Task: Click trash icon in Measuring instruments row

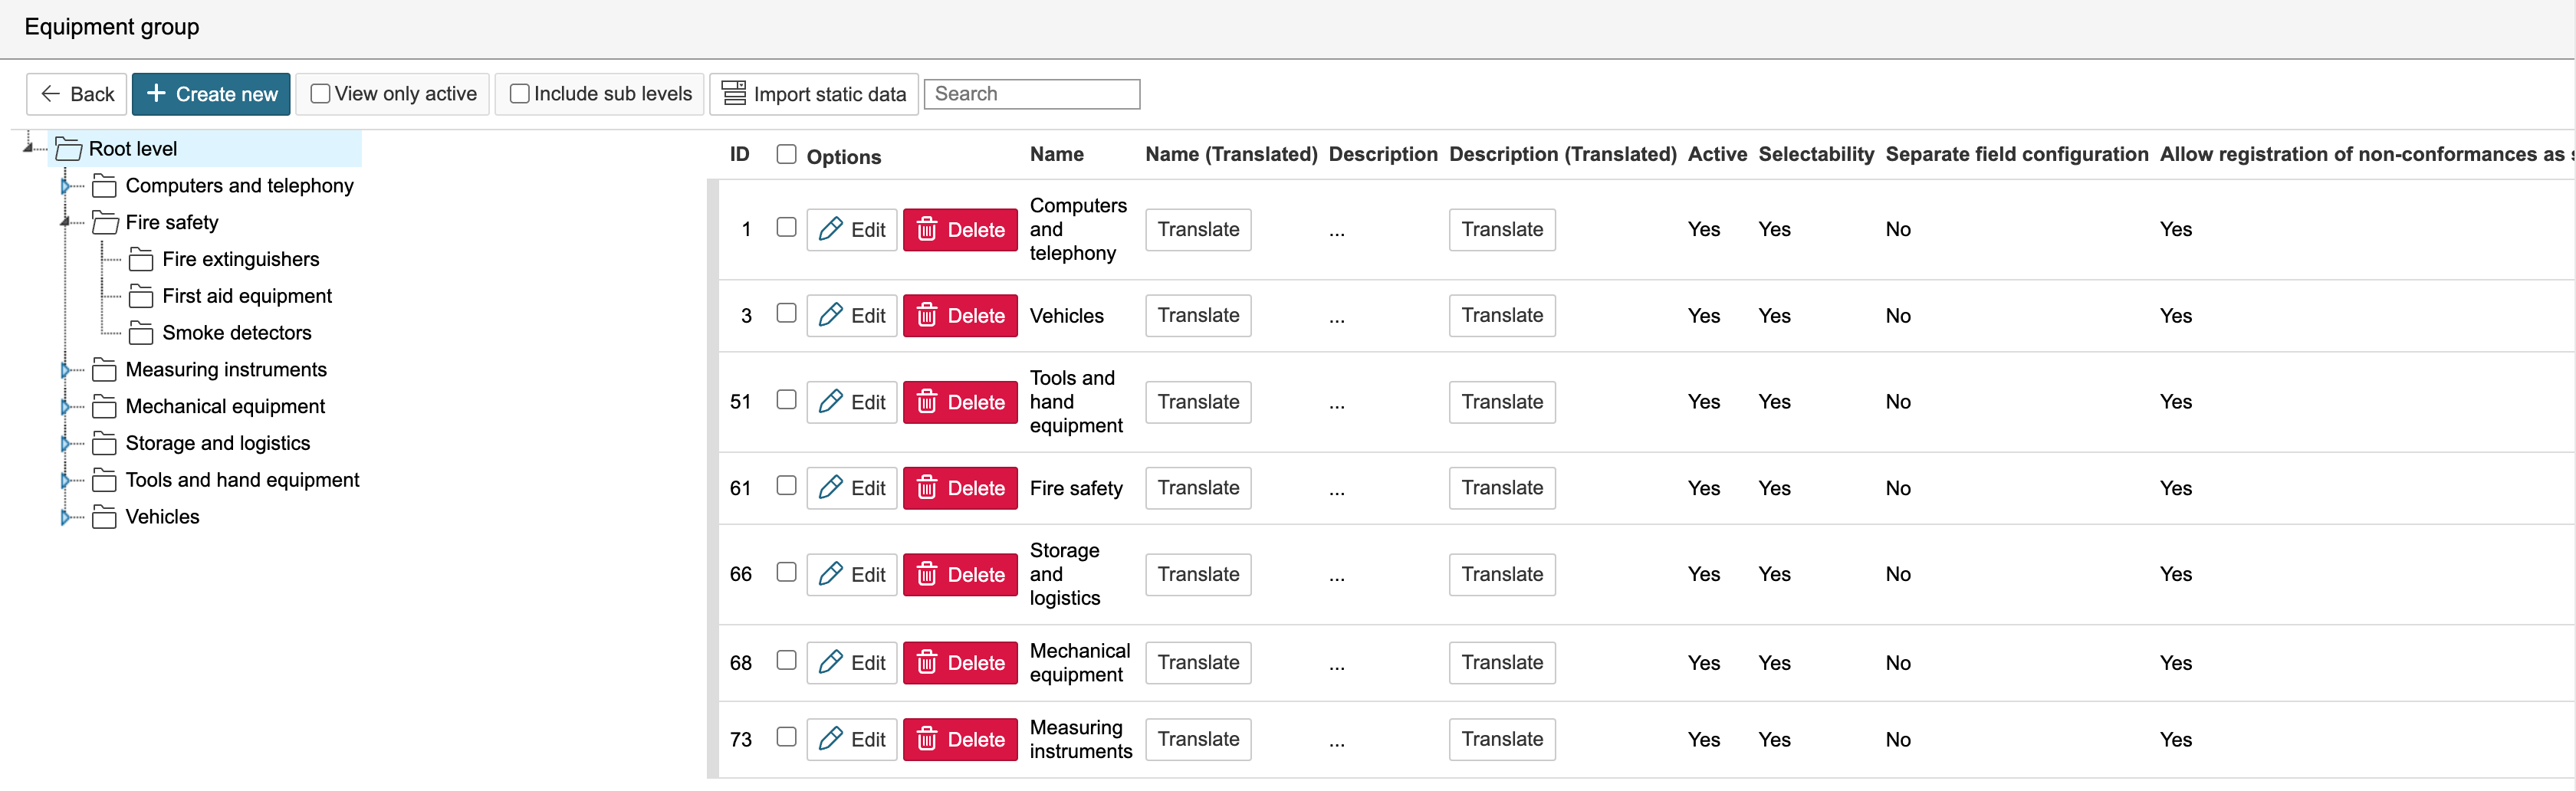Action: coord(927,739)
